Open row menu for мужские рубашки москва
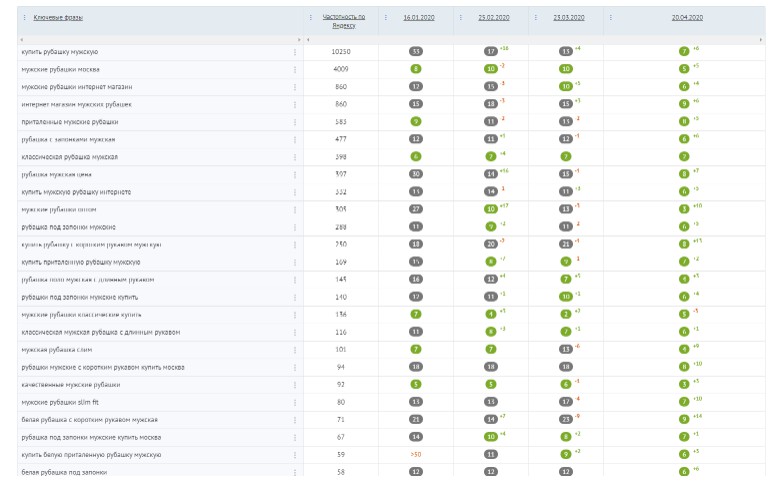Image resolution: width=775 pixels, height=498 pixels. 295,69
